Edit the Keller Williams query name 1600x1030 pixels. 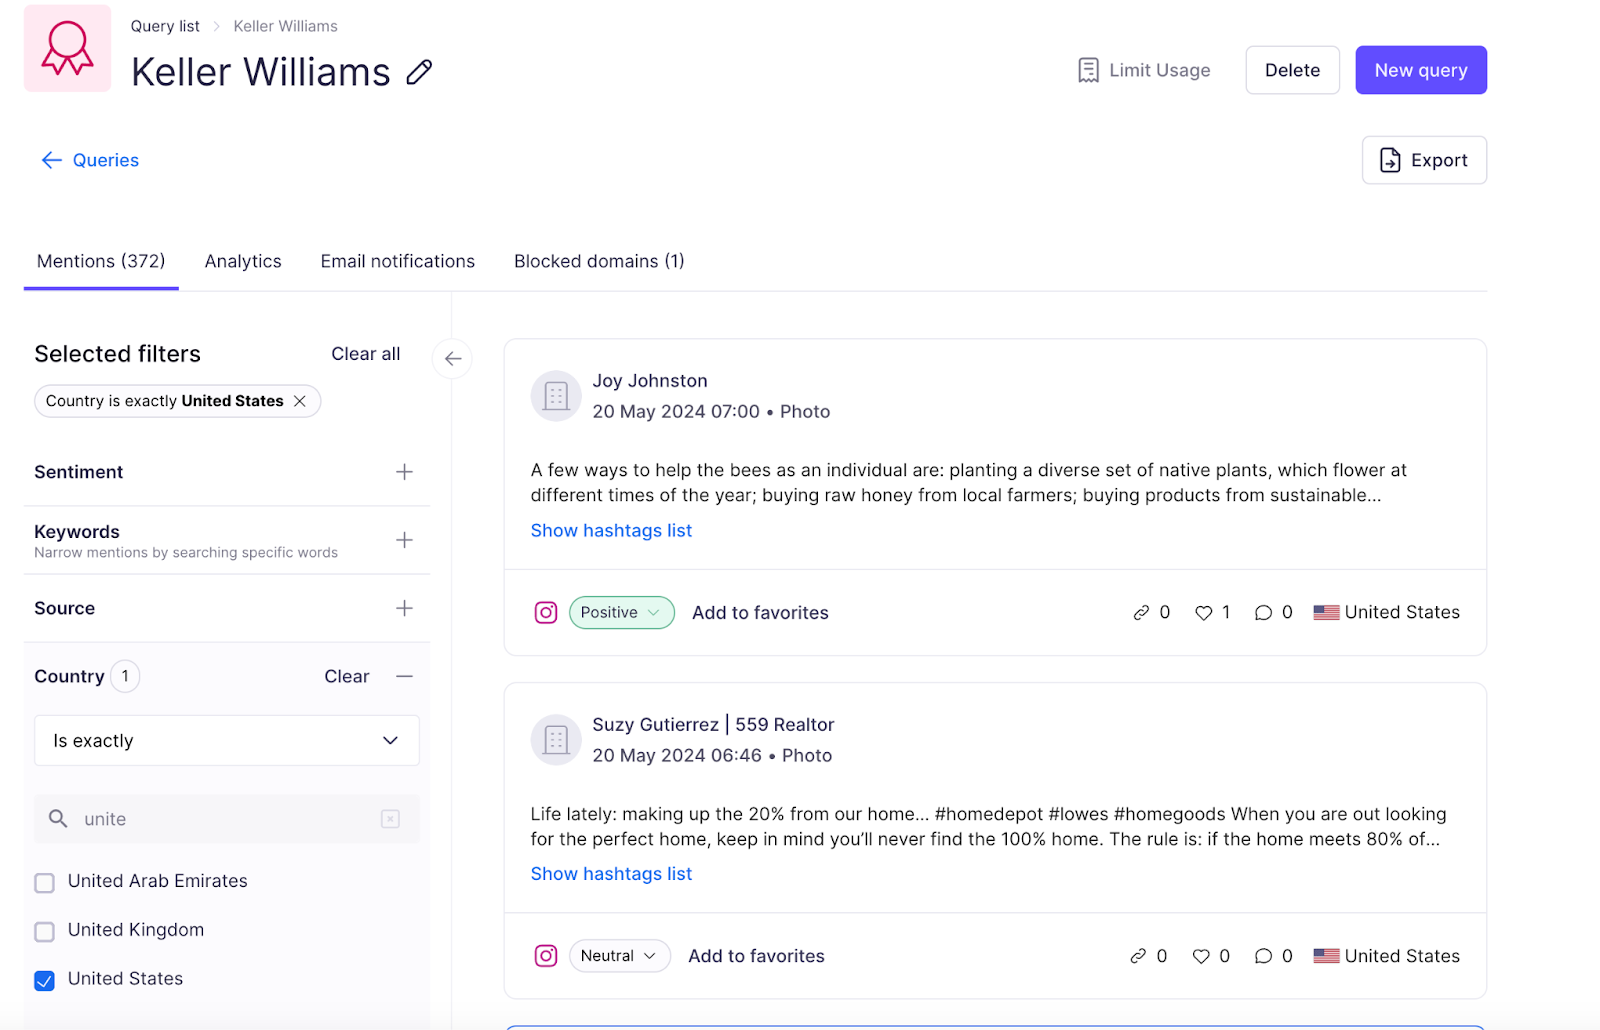click(419, 72)
